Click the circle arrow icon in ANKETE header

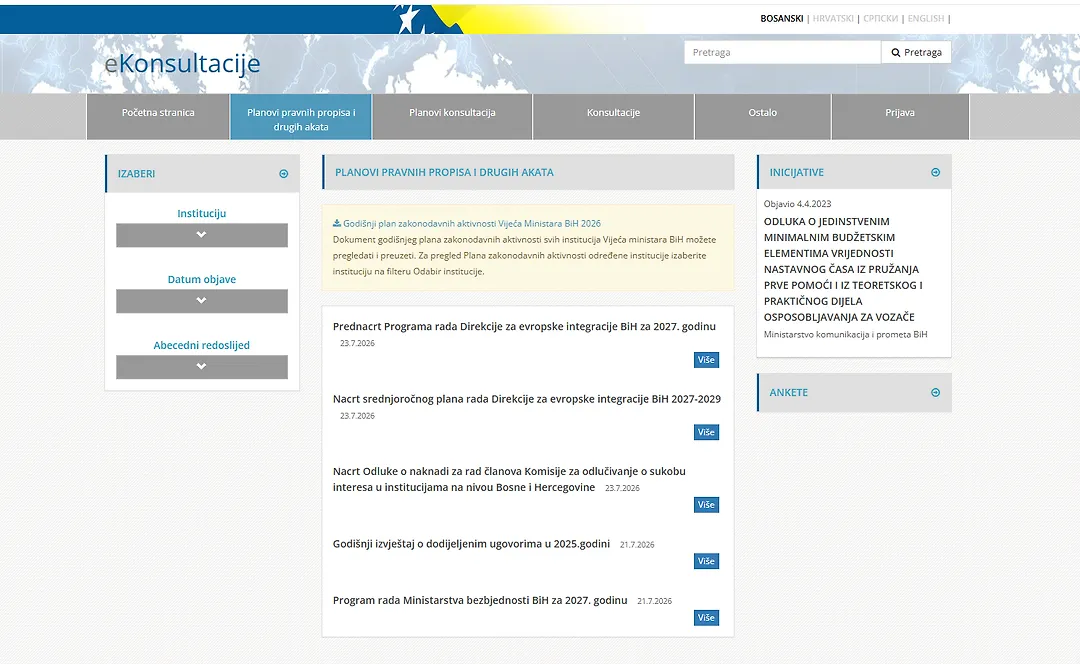935,393
